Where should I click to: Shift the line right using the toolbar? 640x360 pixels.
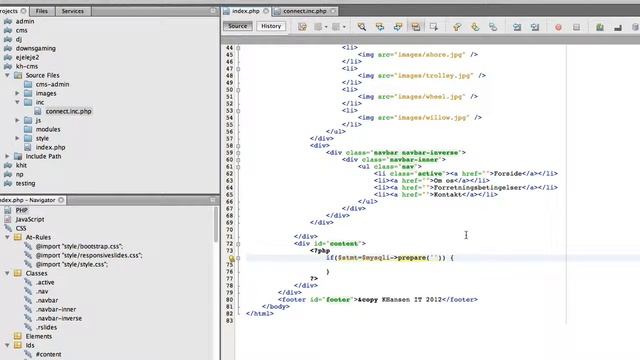pos(535,27)
